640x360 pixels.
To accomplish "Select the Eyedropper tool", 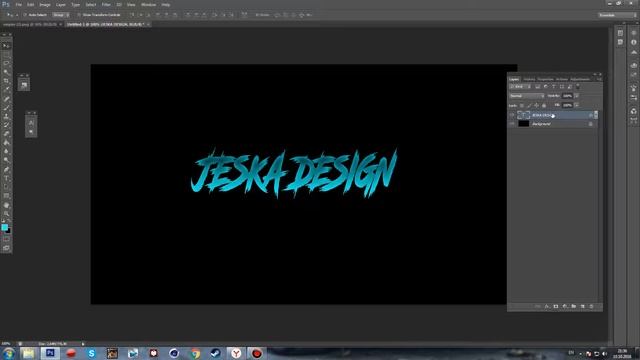I will (x=6, y=89).
